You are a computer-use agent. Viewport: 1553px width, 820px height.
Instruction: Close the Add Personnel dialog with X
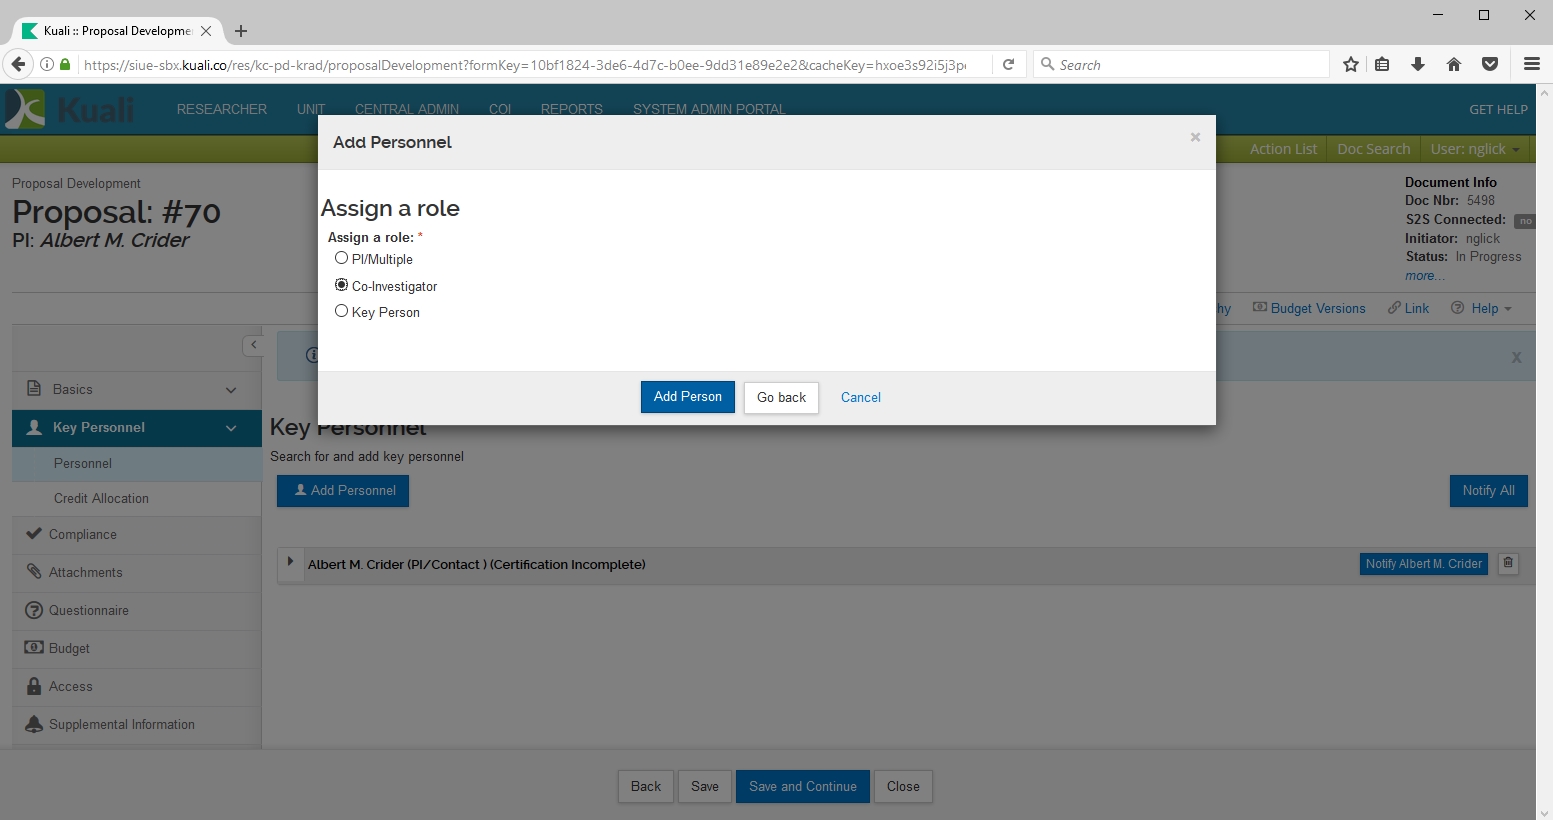pos(1195,138)
